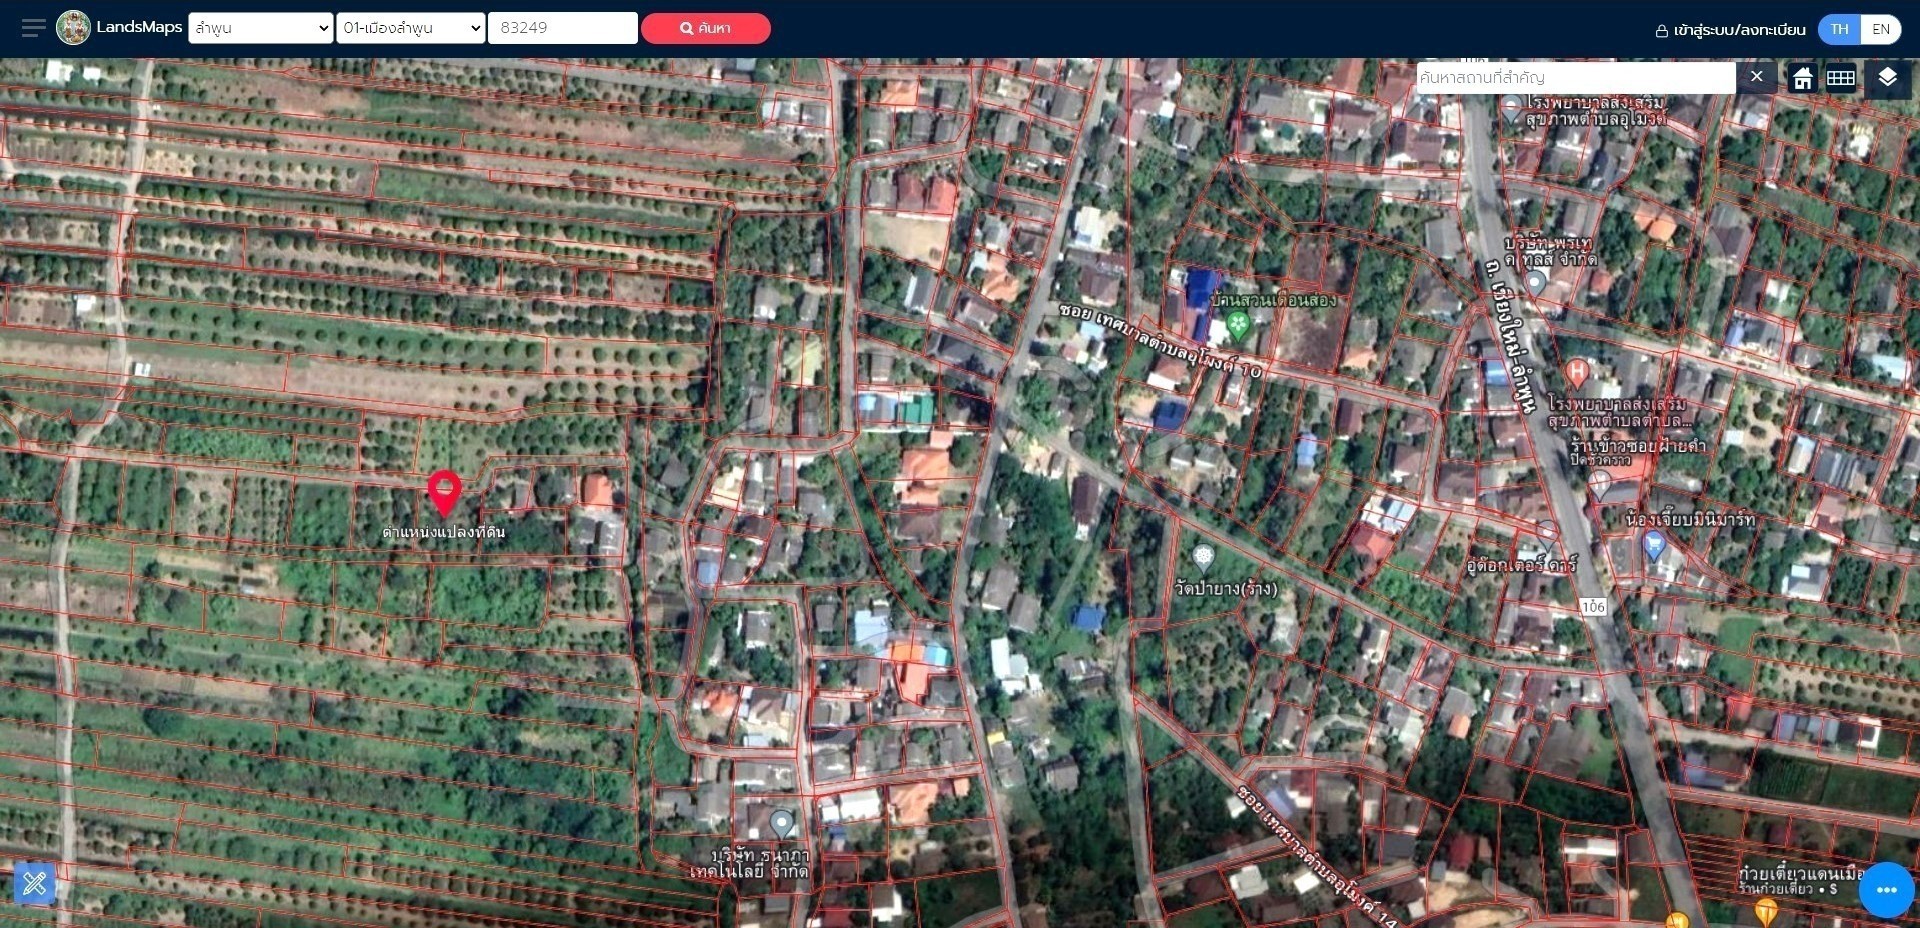The height and width of the screenshot is (928, 1920).
Task: Expand the 01-เมืองลำพูน district dropdown
Action: click(x=410, y=28)
